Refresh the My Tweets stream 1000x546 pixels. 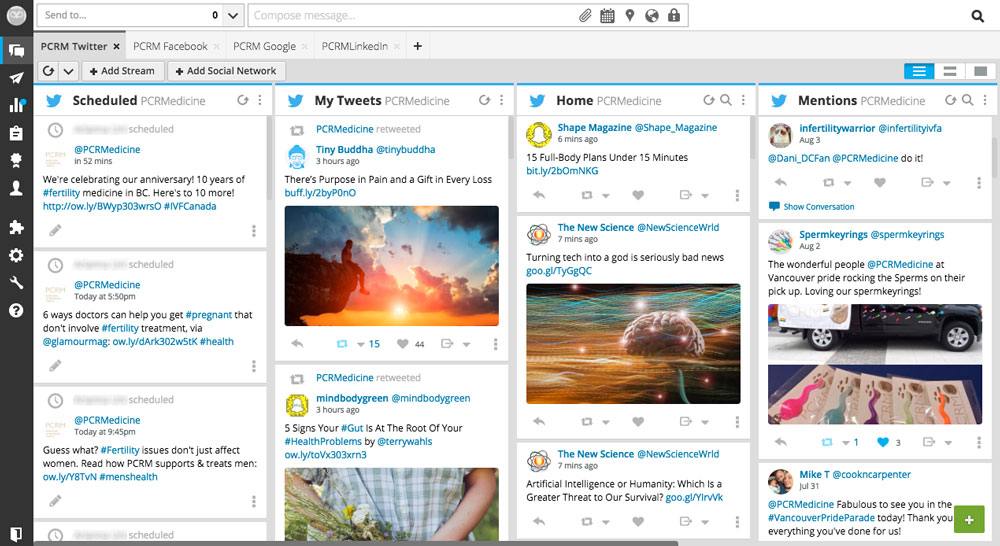(484, 100)
